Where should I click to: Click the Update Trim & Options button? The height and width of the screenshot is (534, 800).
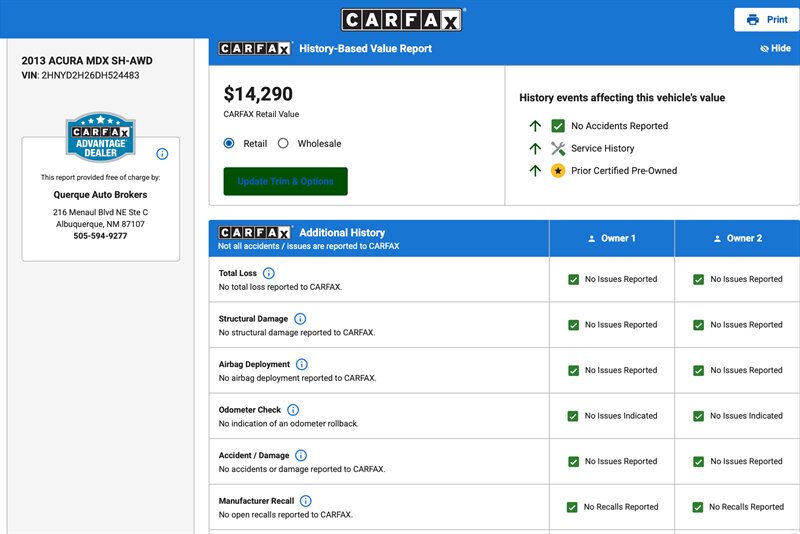(285, 182)
